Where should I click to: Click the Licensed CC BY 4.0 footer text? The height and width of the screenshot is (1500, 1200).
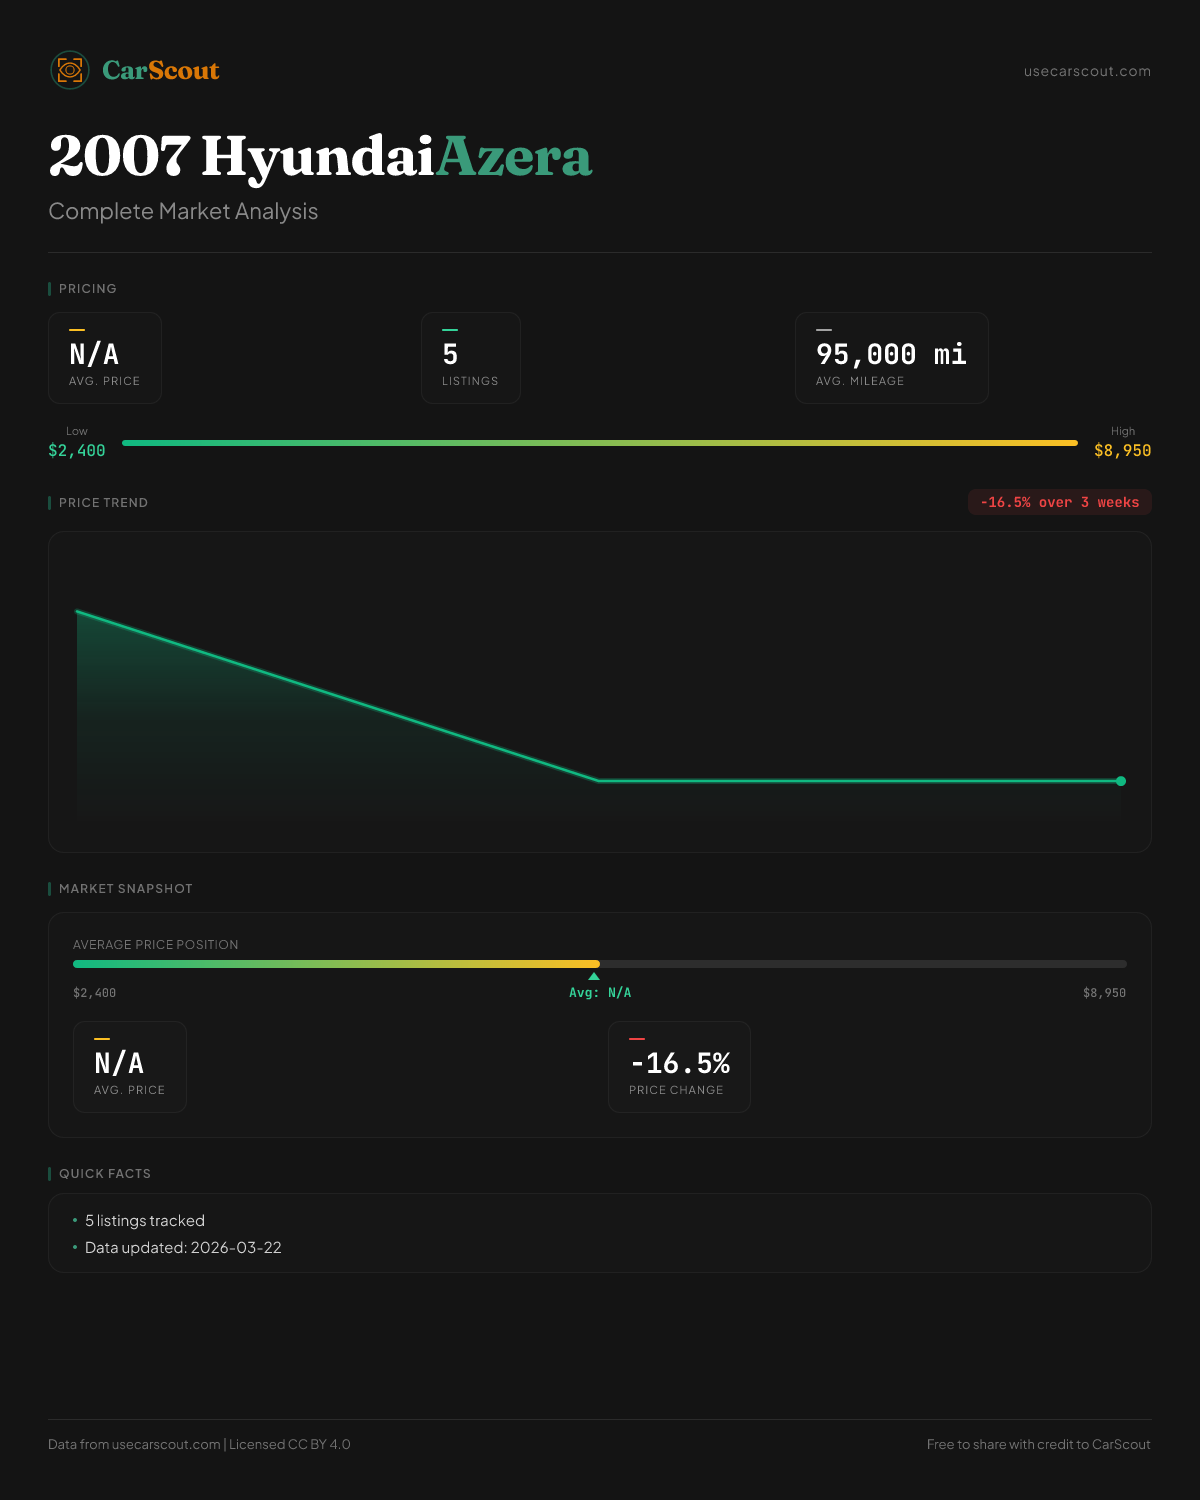(x=290, y=1444)
